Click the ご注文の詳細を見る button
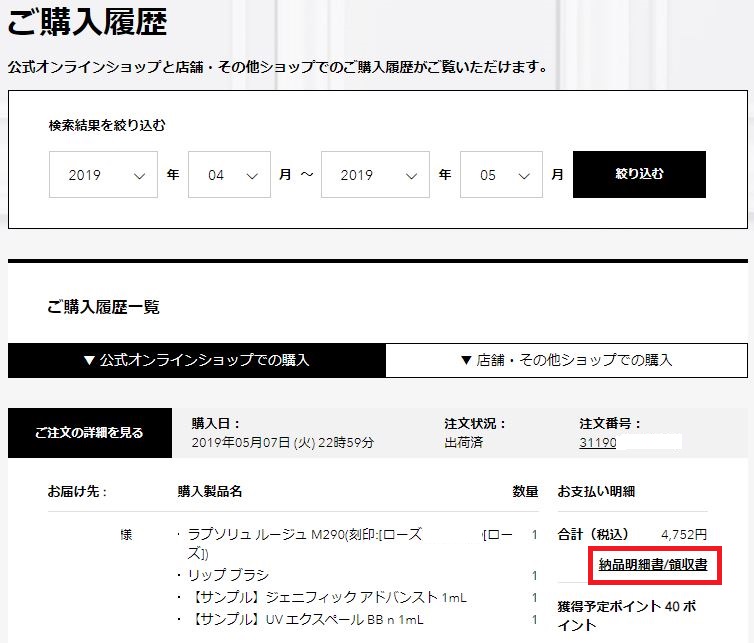This screenshot has width=754, height=643. click(x=88, y=433)
